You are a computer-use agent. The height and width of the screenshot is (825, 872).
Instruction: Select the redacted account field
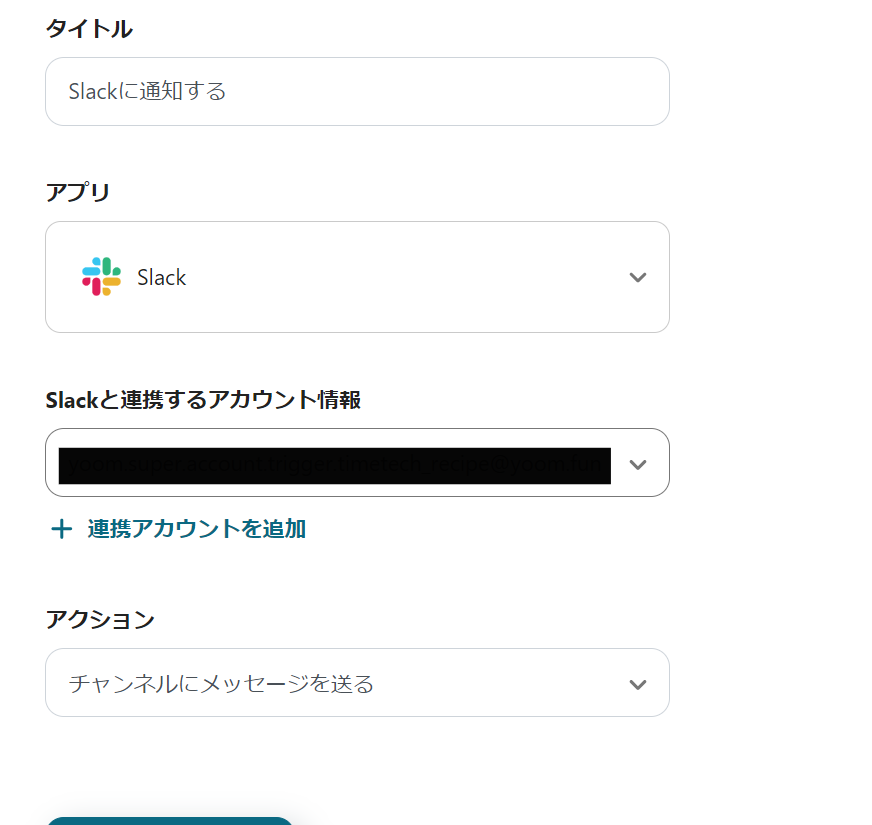[x=357, y=462]
